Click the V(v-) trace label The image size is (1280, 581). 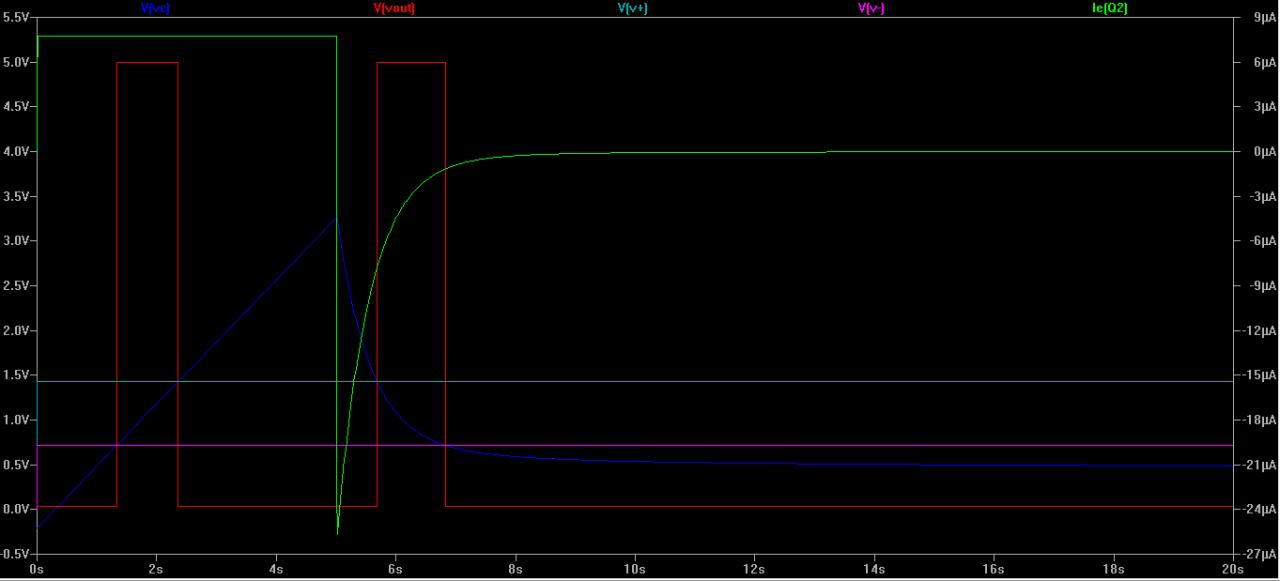click(872, 8)
